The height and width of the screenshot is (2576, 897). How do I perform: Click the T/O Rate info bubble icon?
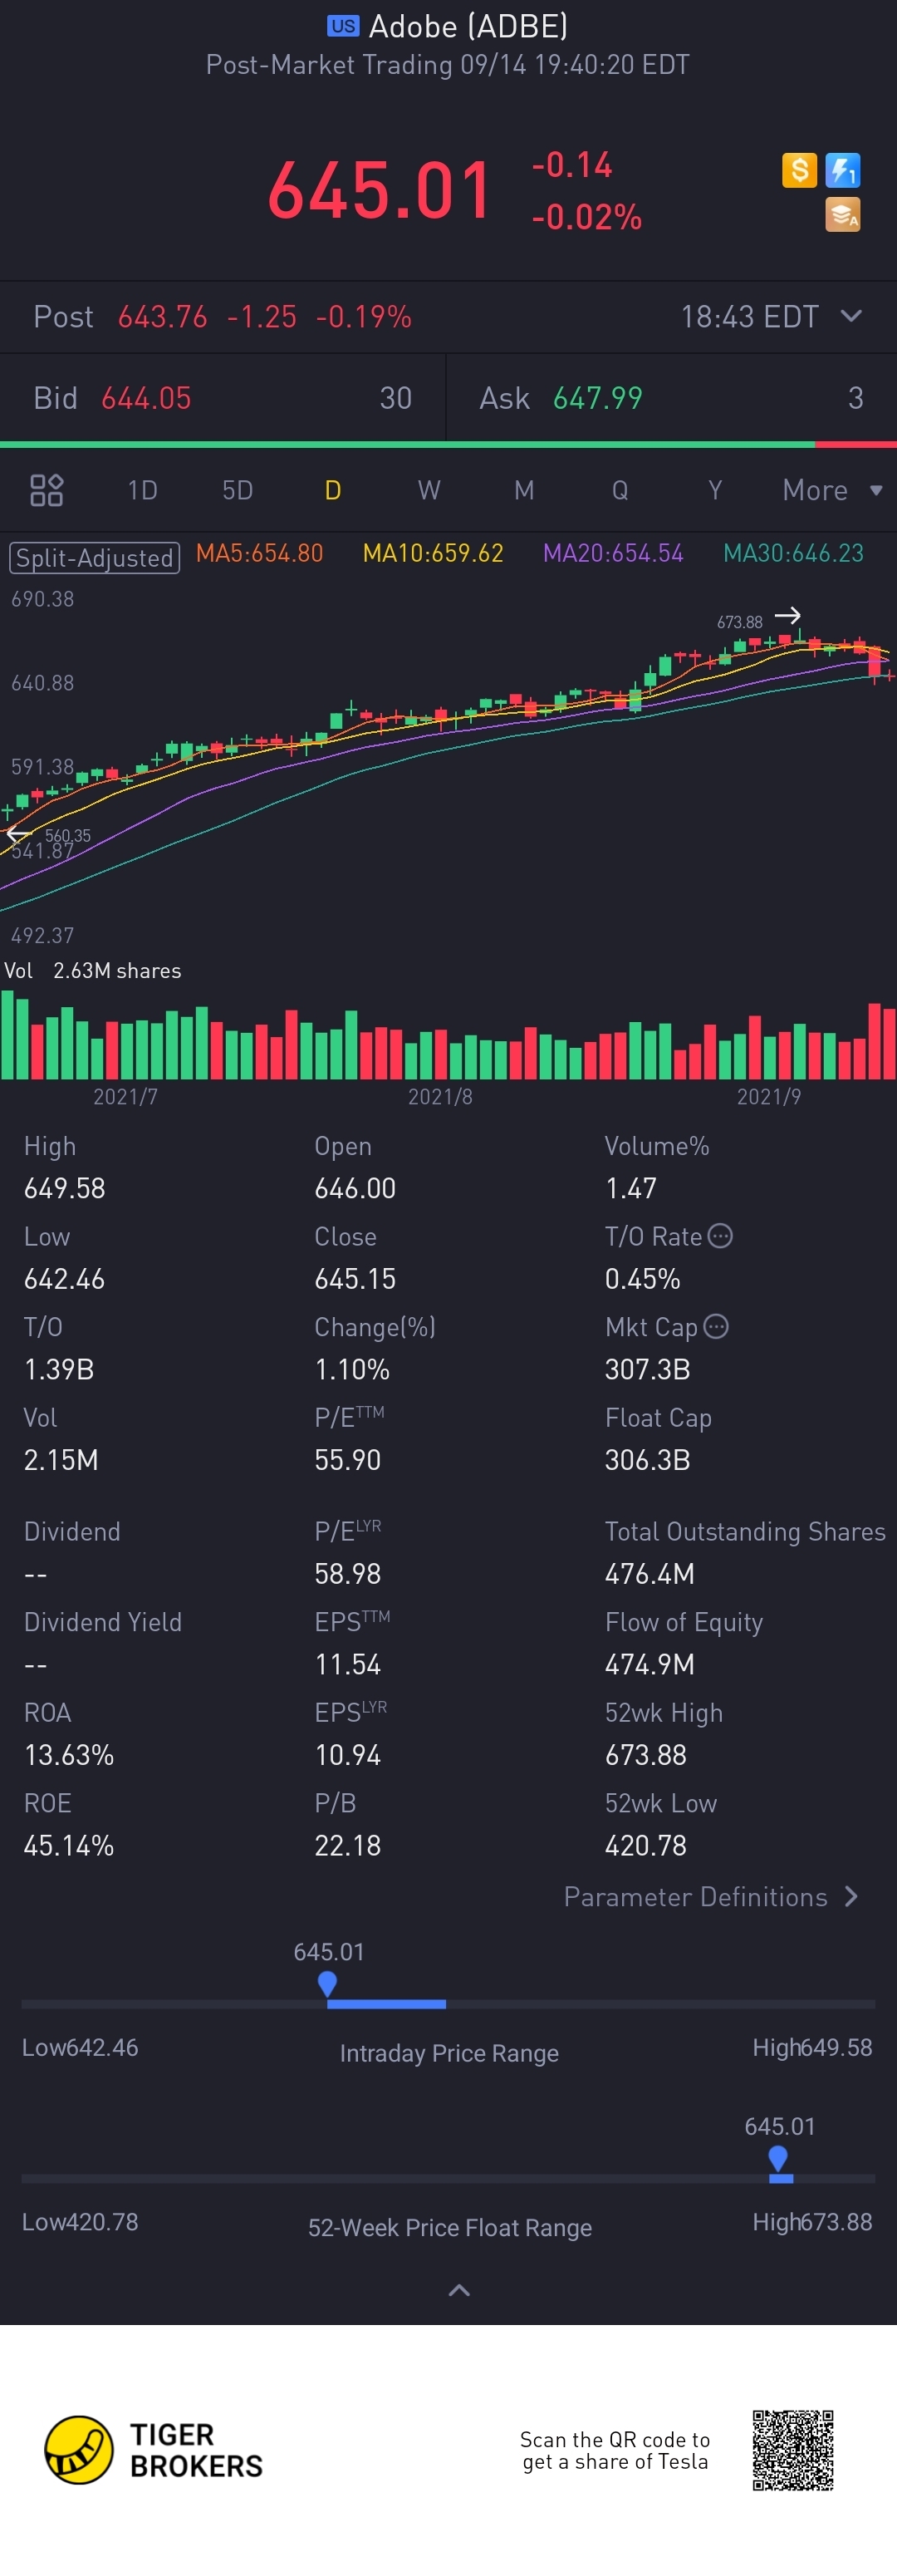720,1236
